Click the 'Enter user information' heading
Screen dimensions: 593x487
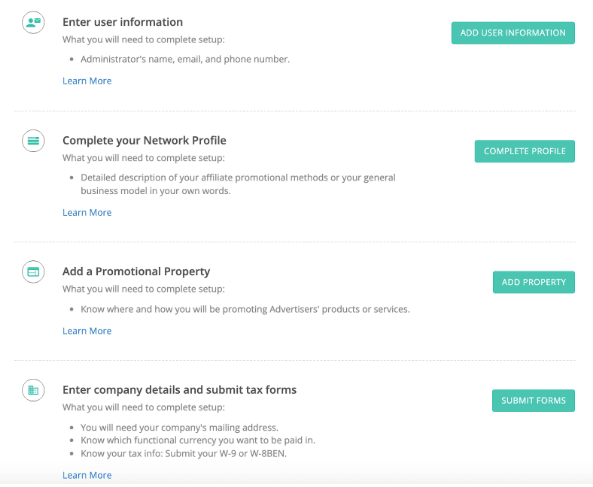[x=123, y=22]
